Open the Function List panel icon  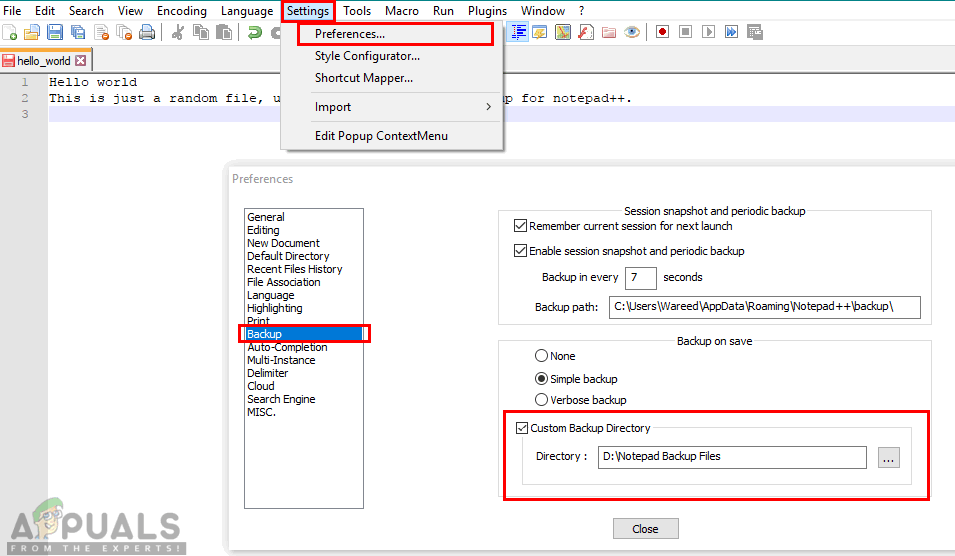point(586,32)
